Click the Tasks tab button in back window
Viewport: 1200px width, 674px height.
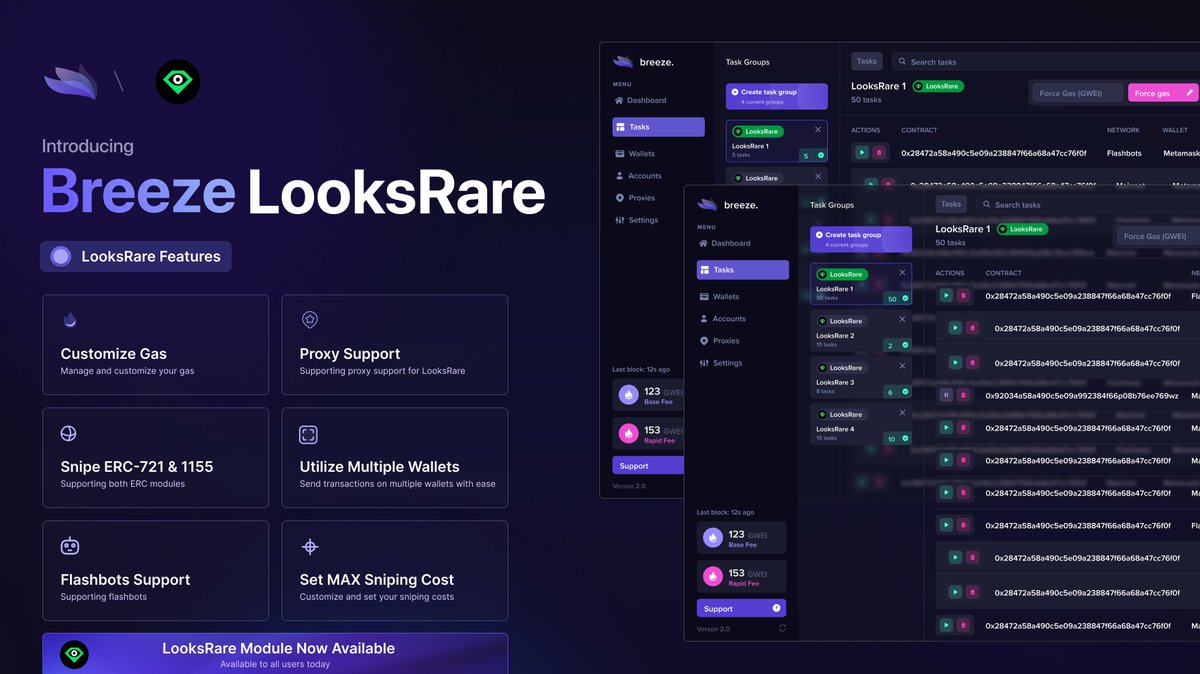(867, 61)
